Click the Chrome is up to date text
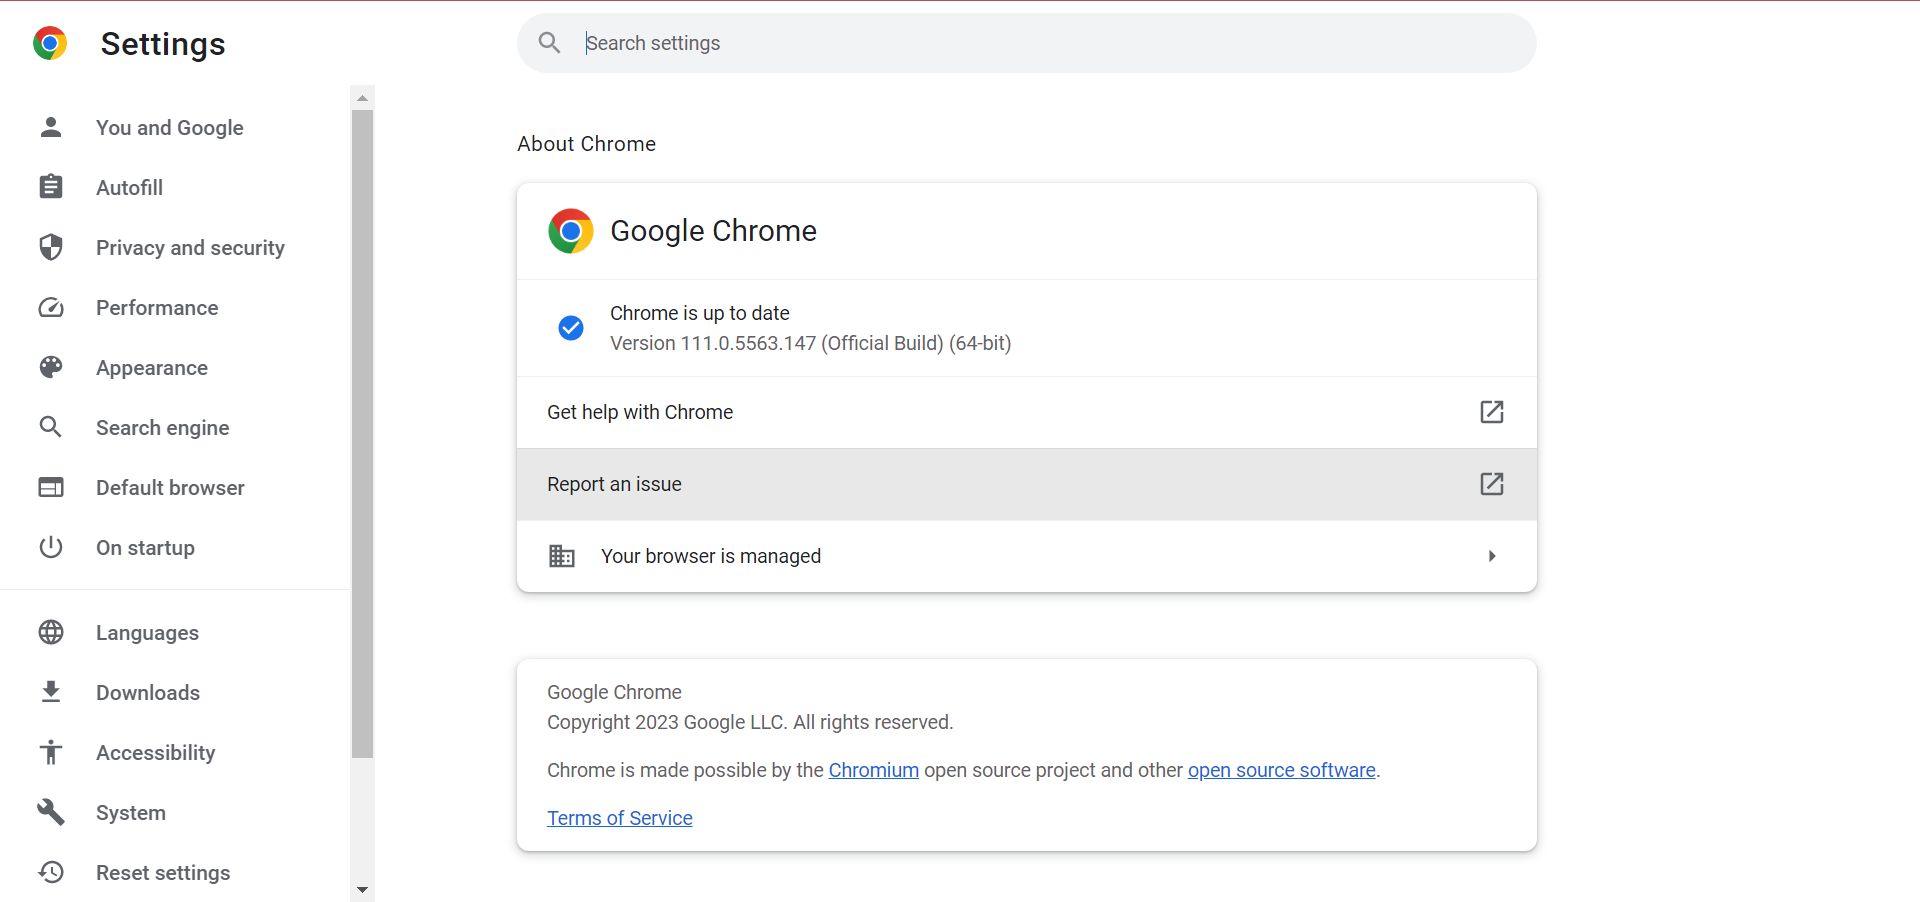1920x902 pixels. (x=700, y=313)
